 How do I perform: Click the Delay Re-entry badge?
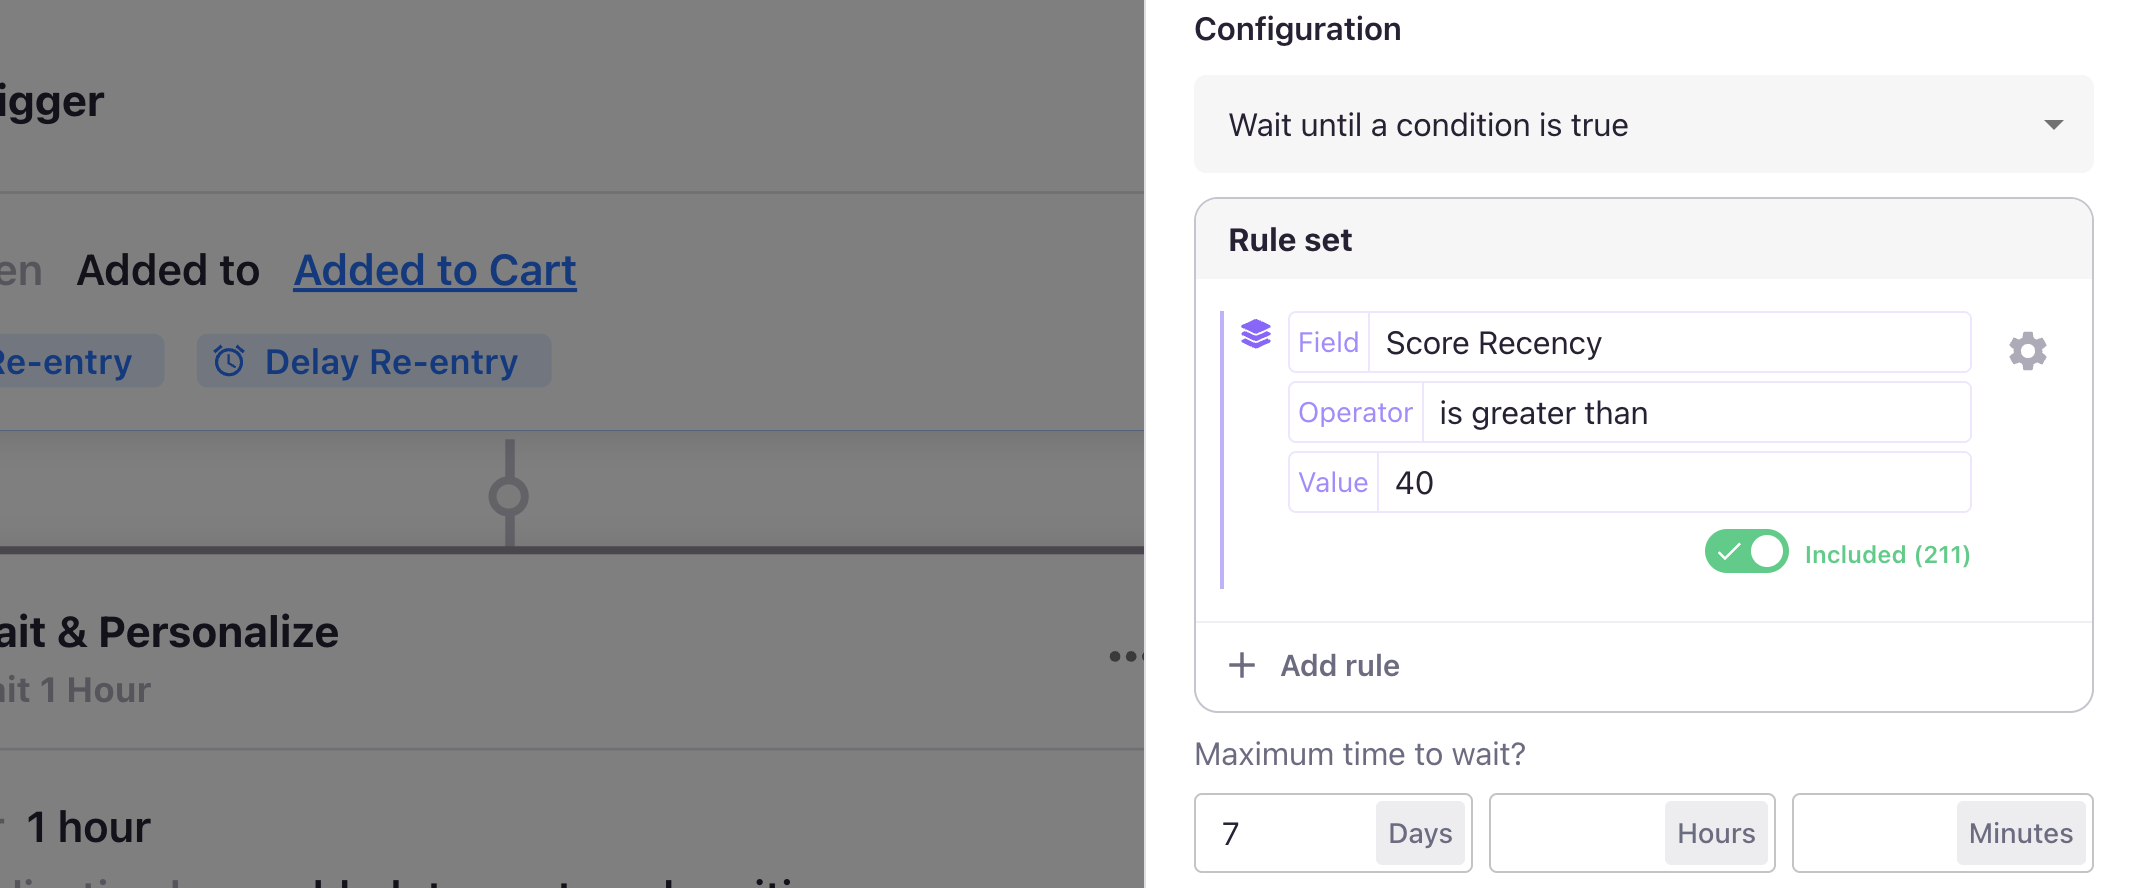[x=390, y=361]
